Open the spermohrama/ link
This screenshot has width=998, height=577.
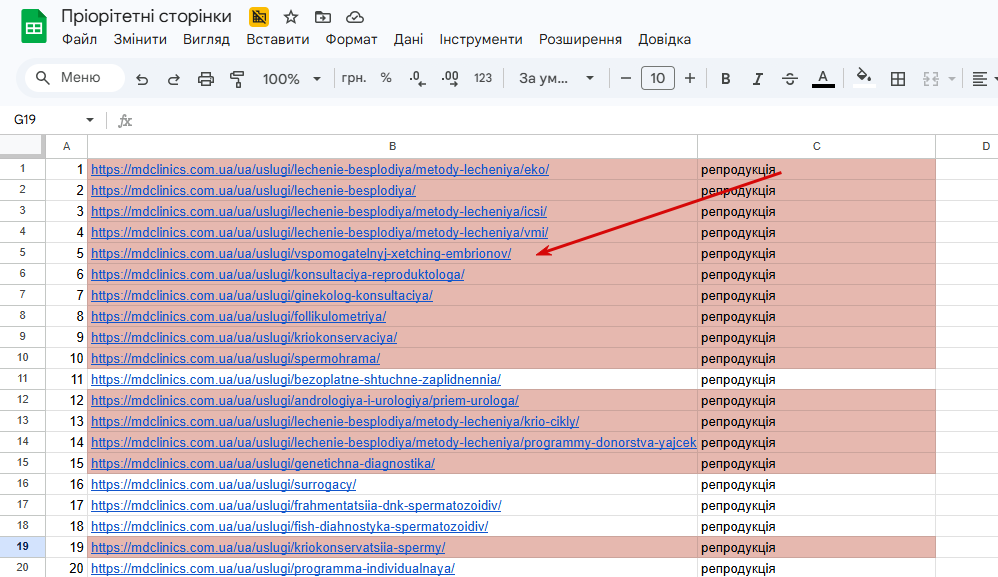tap(235, 358)
